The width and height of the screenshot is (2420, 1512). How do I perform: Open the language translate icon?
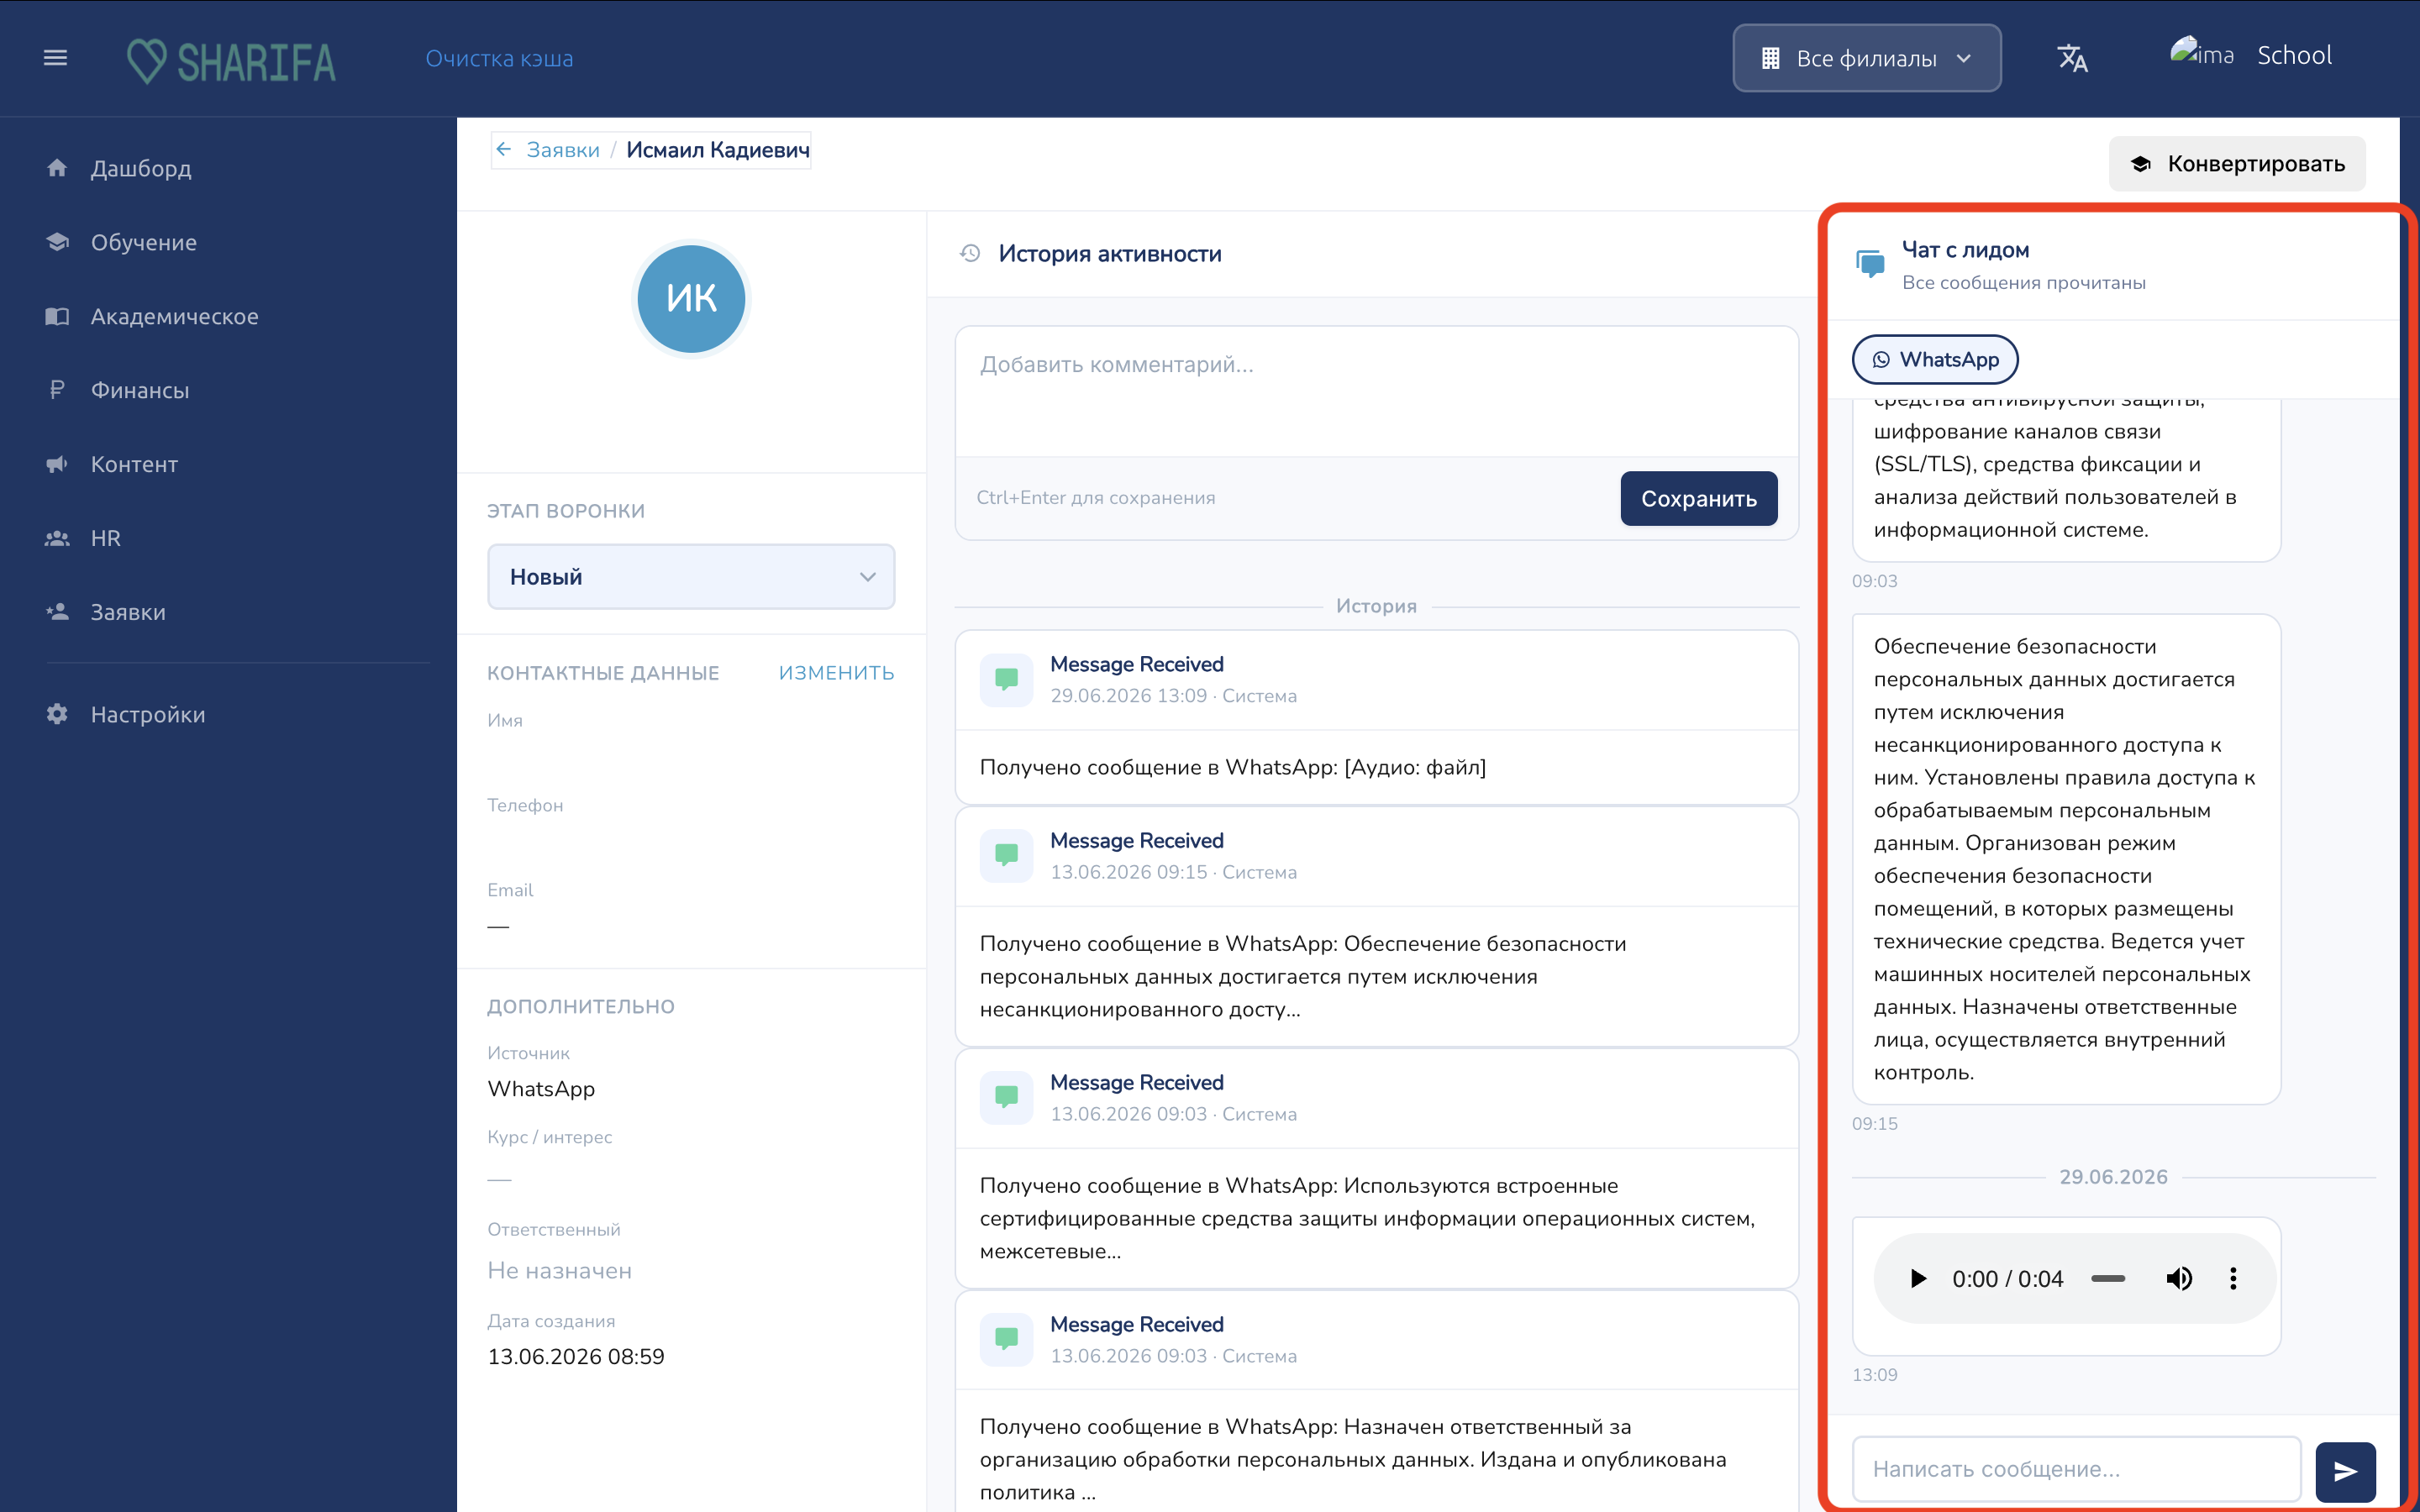2072,58
